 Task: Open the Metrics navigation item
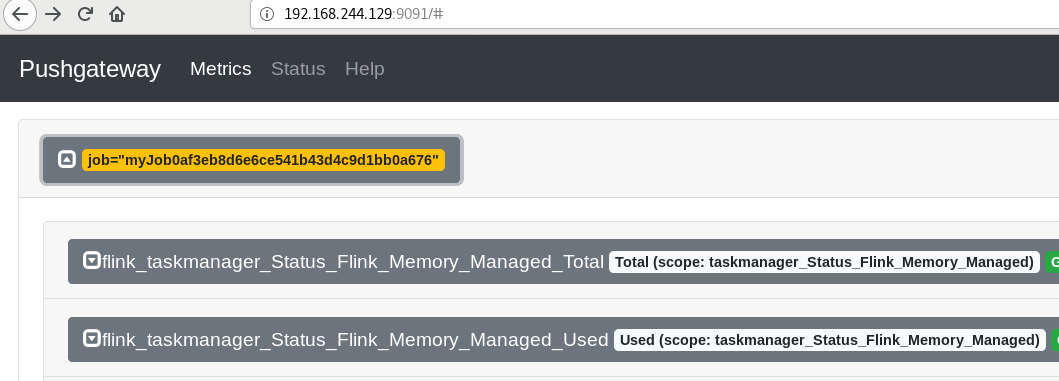click(x=221, y=69)
